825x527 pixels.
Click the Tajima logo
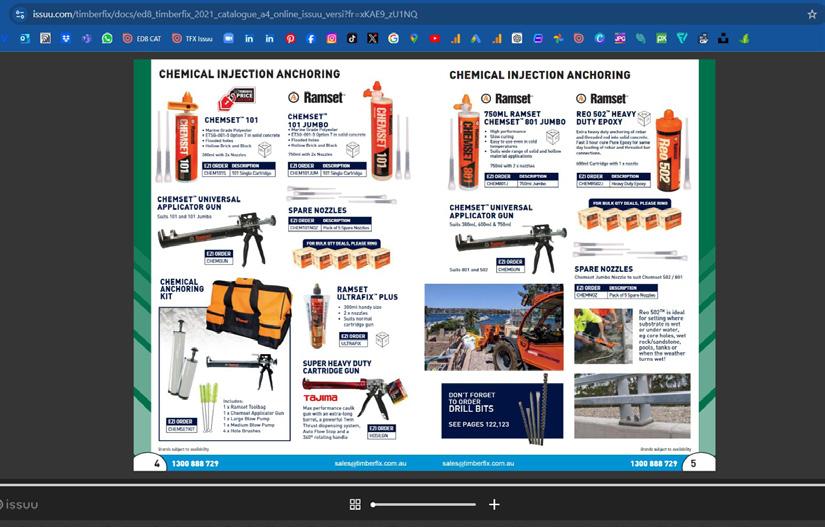[320, 398]
